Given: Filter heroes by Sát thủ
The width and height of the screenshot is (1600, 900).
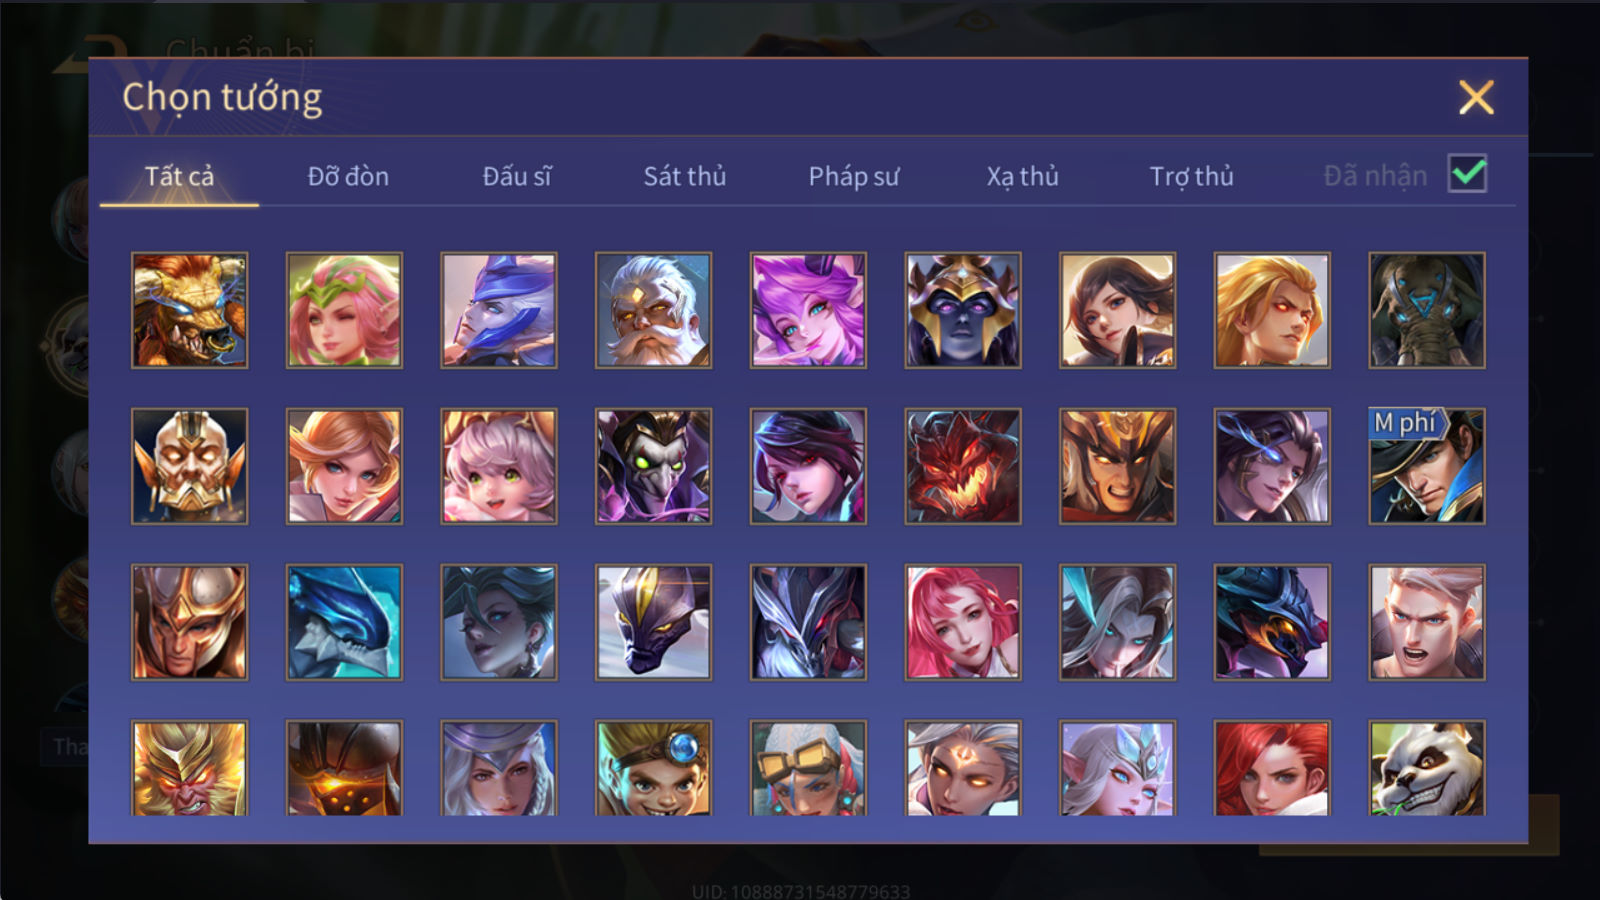Looking at the screenshot, I should tap(685, 176).
